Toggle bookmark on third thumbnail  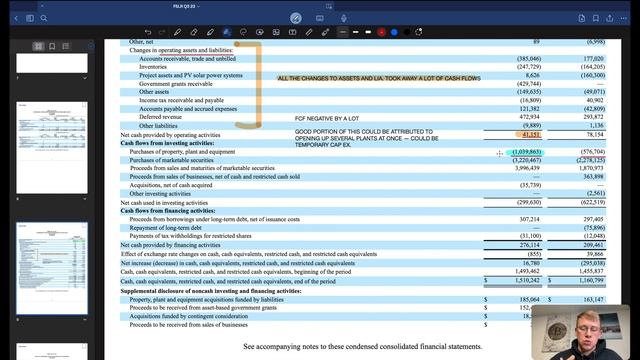pyautogui.click(x=84, y=226)
